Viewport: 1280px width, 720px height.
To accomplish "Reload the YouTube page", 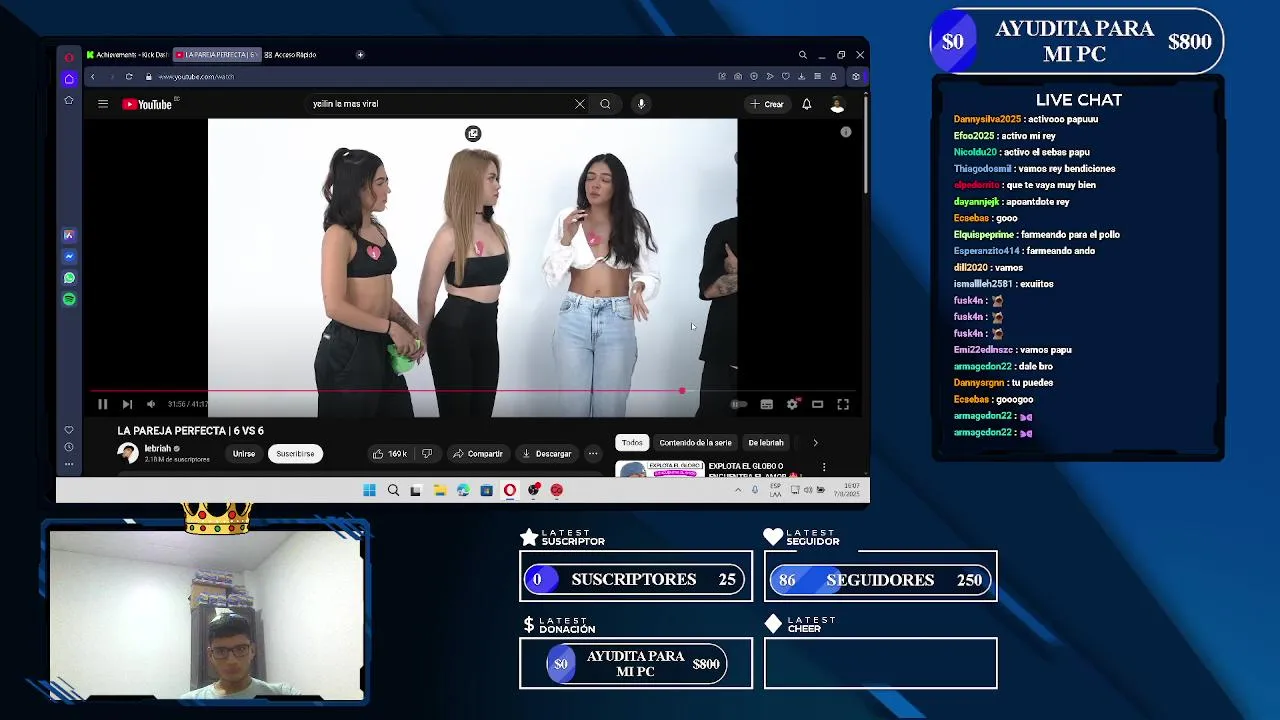I will coord(129,77).
